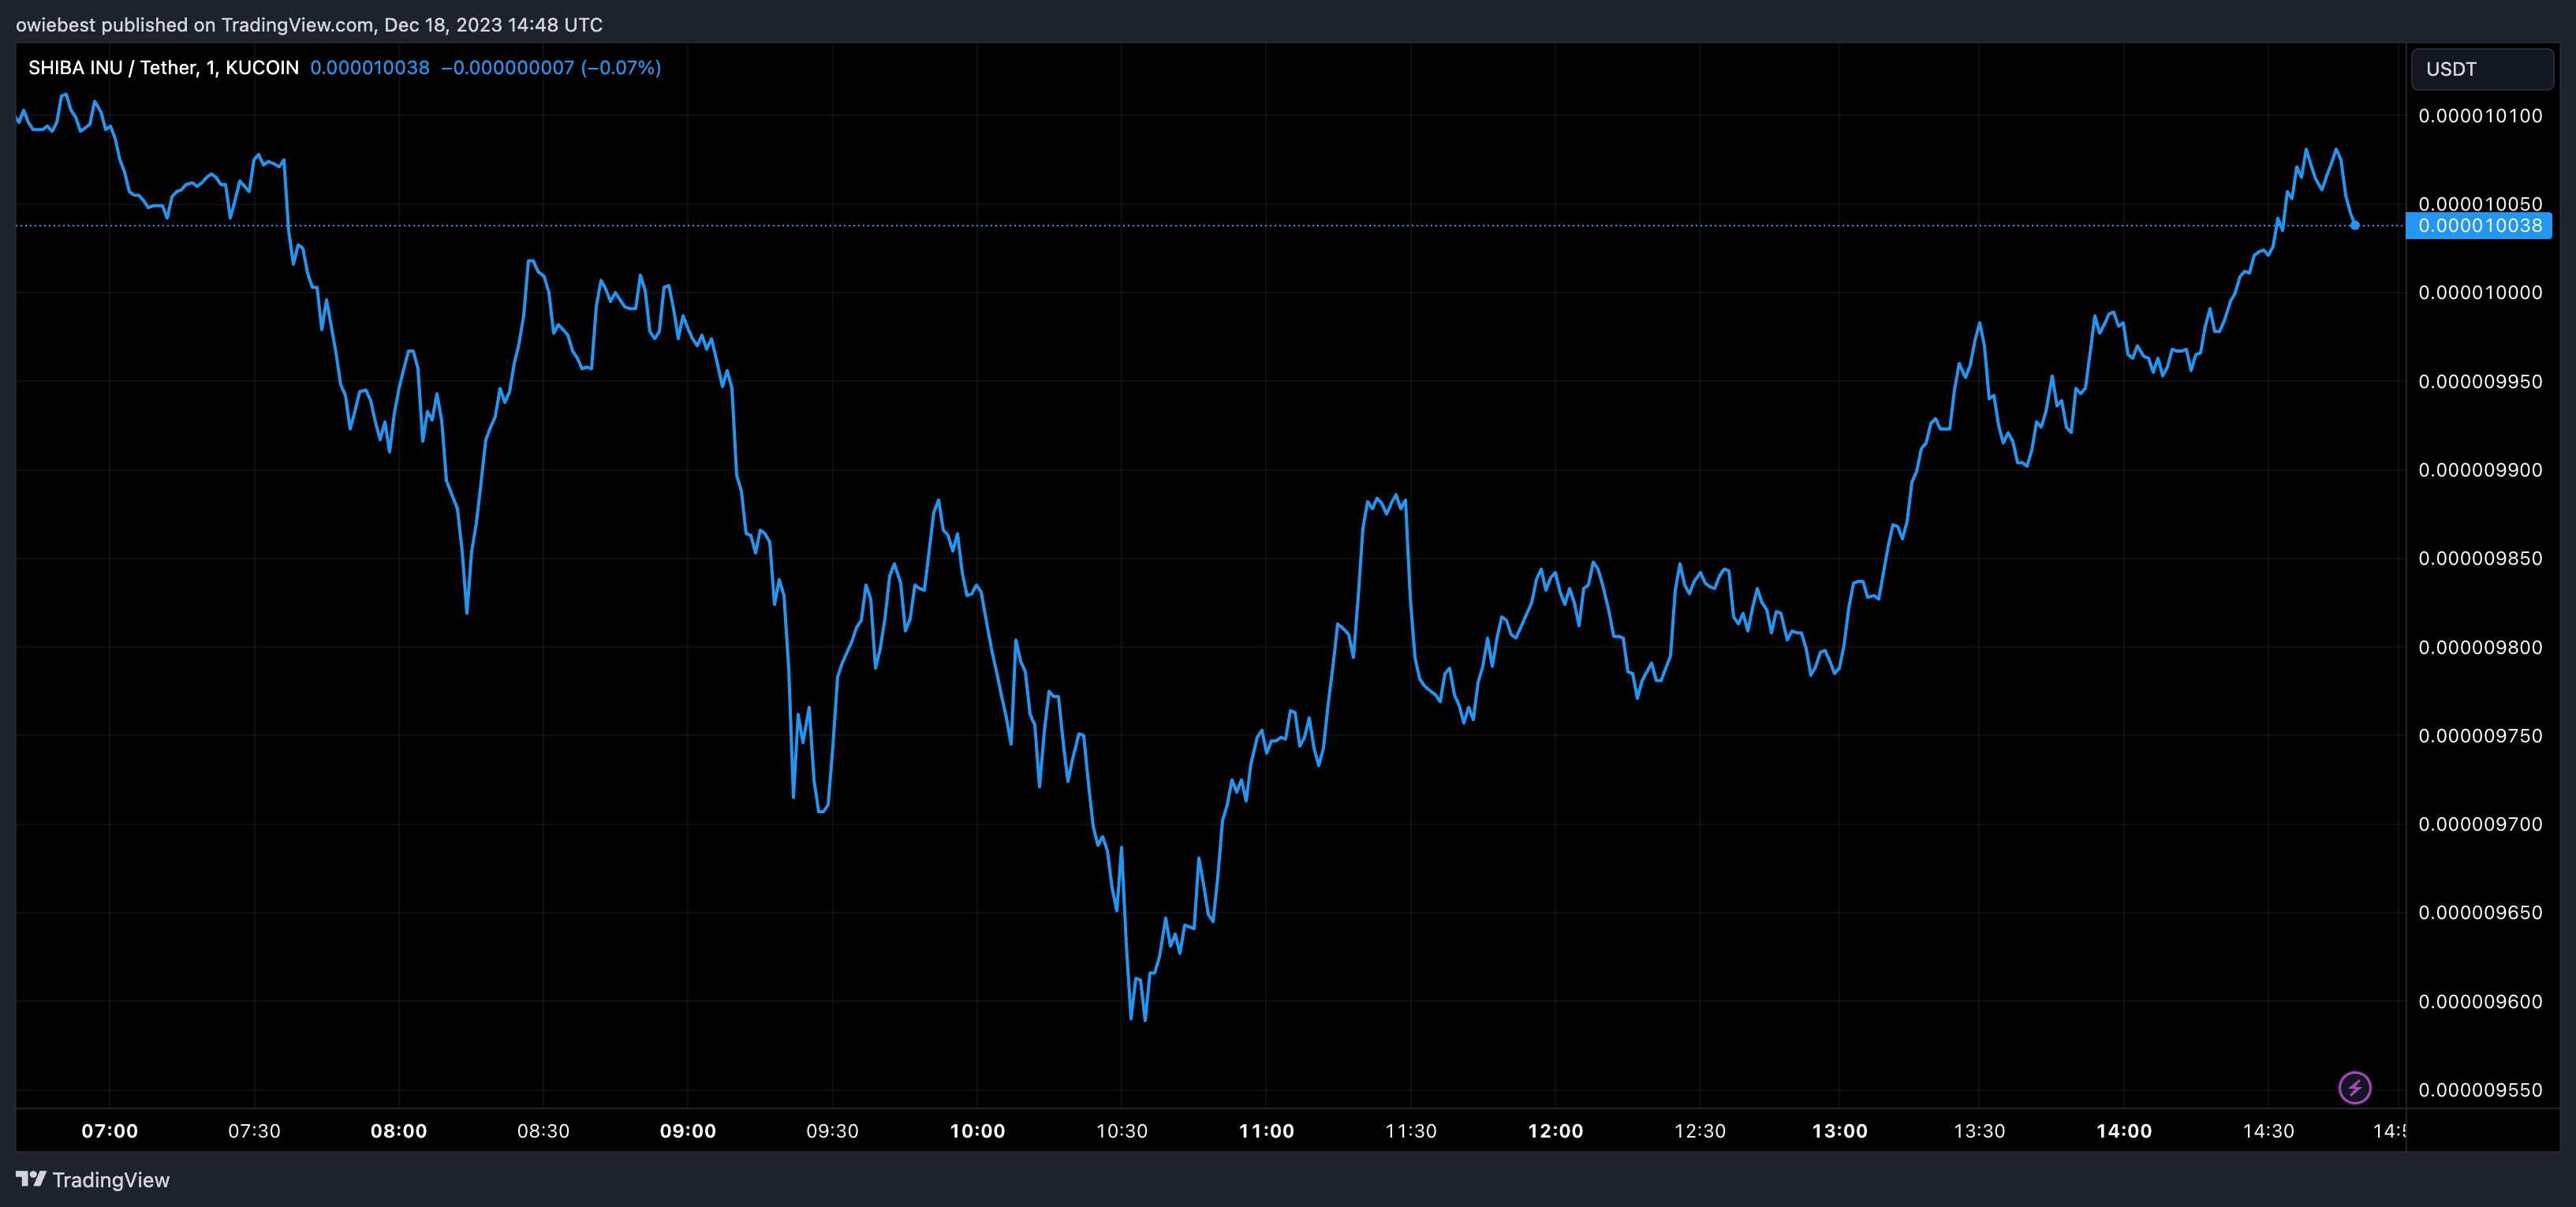Click the highlighted 0.000010038 price axis label
Image resolution: width=2576 pixels, height=1207 pixels.
(2479, 226)
